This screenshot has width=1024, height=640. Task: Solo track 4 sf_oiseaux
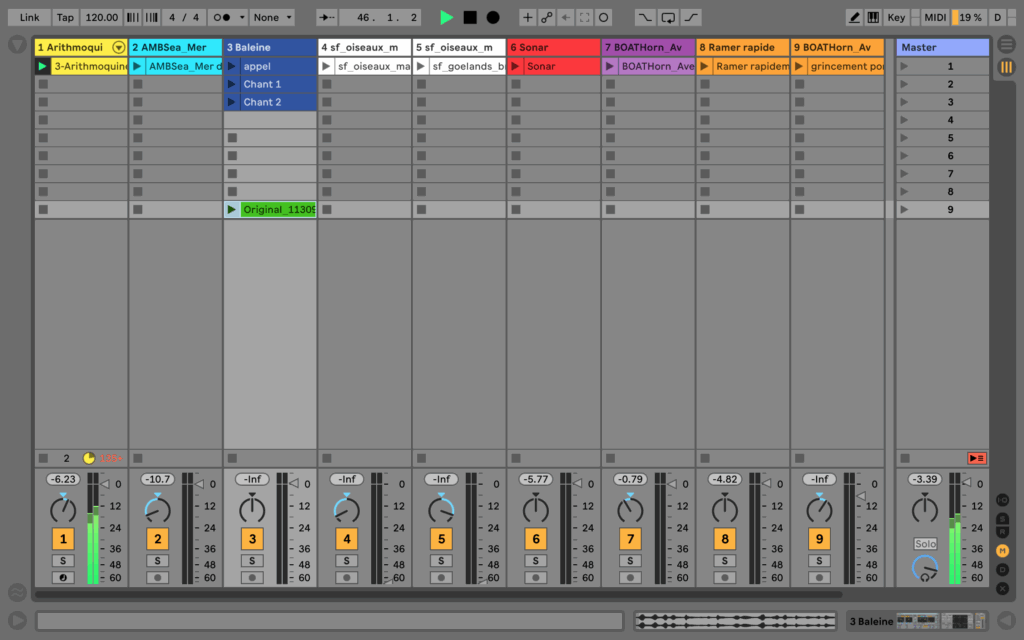(x=346, y=561)
